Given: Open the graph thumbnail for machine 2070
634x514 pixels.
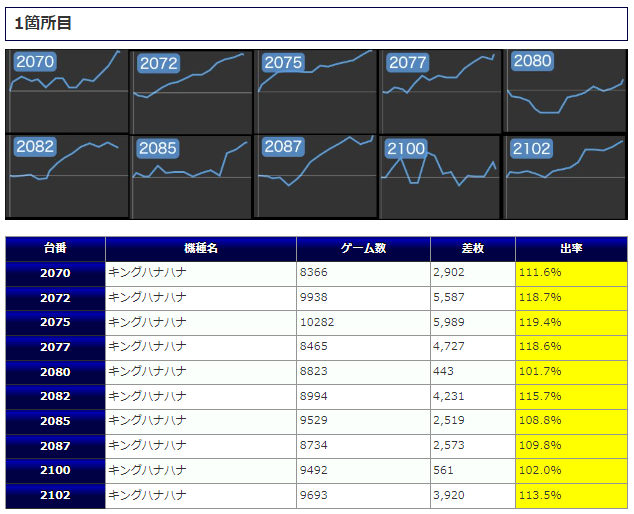Looking at the screenshot, I should tap(67, 90).
